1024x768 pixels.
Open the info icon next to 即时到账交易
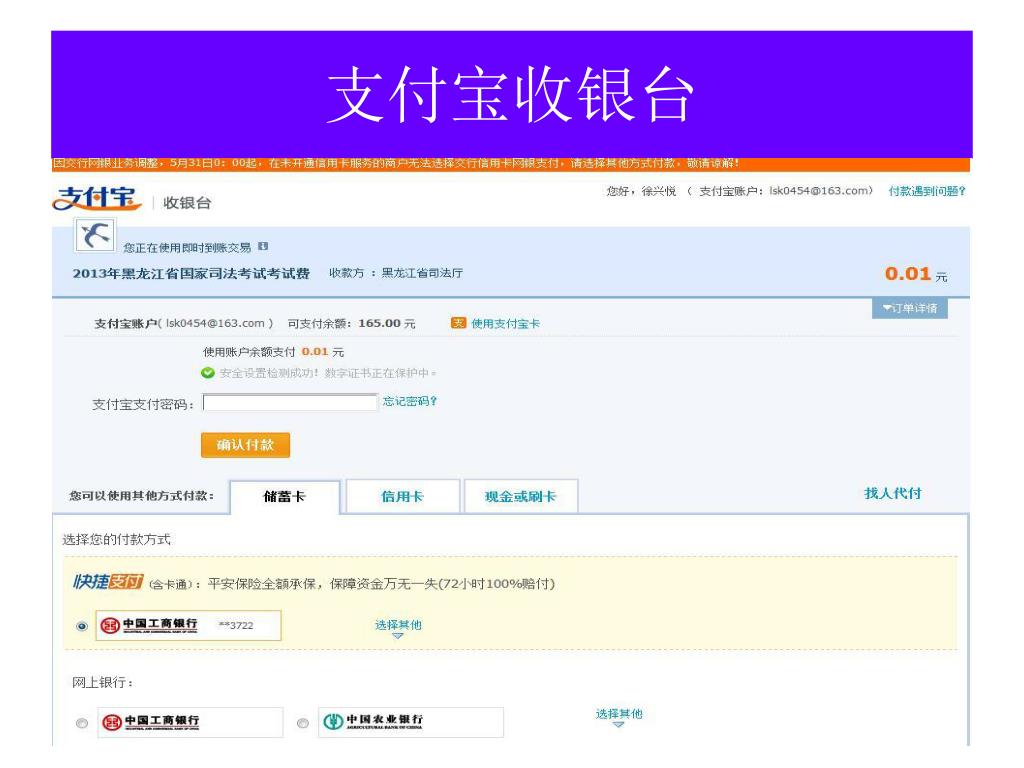(263, 246)
